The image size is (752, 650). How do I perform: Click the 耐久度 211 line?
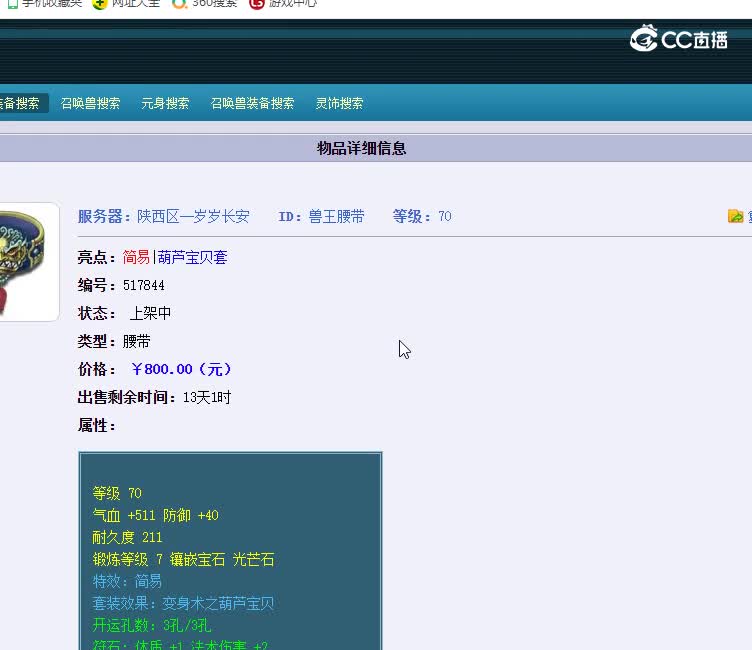[x=128, y=537]
